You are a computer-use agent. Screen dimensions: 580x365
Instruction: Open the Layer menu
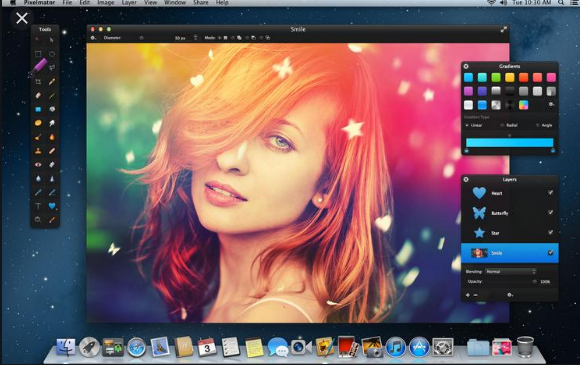click(x=129, y=3)
